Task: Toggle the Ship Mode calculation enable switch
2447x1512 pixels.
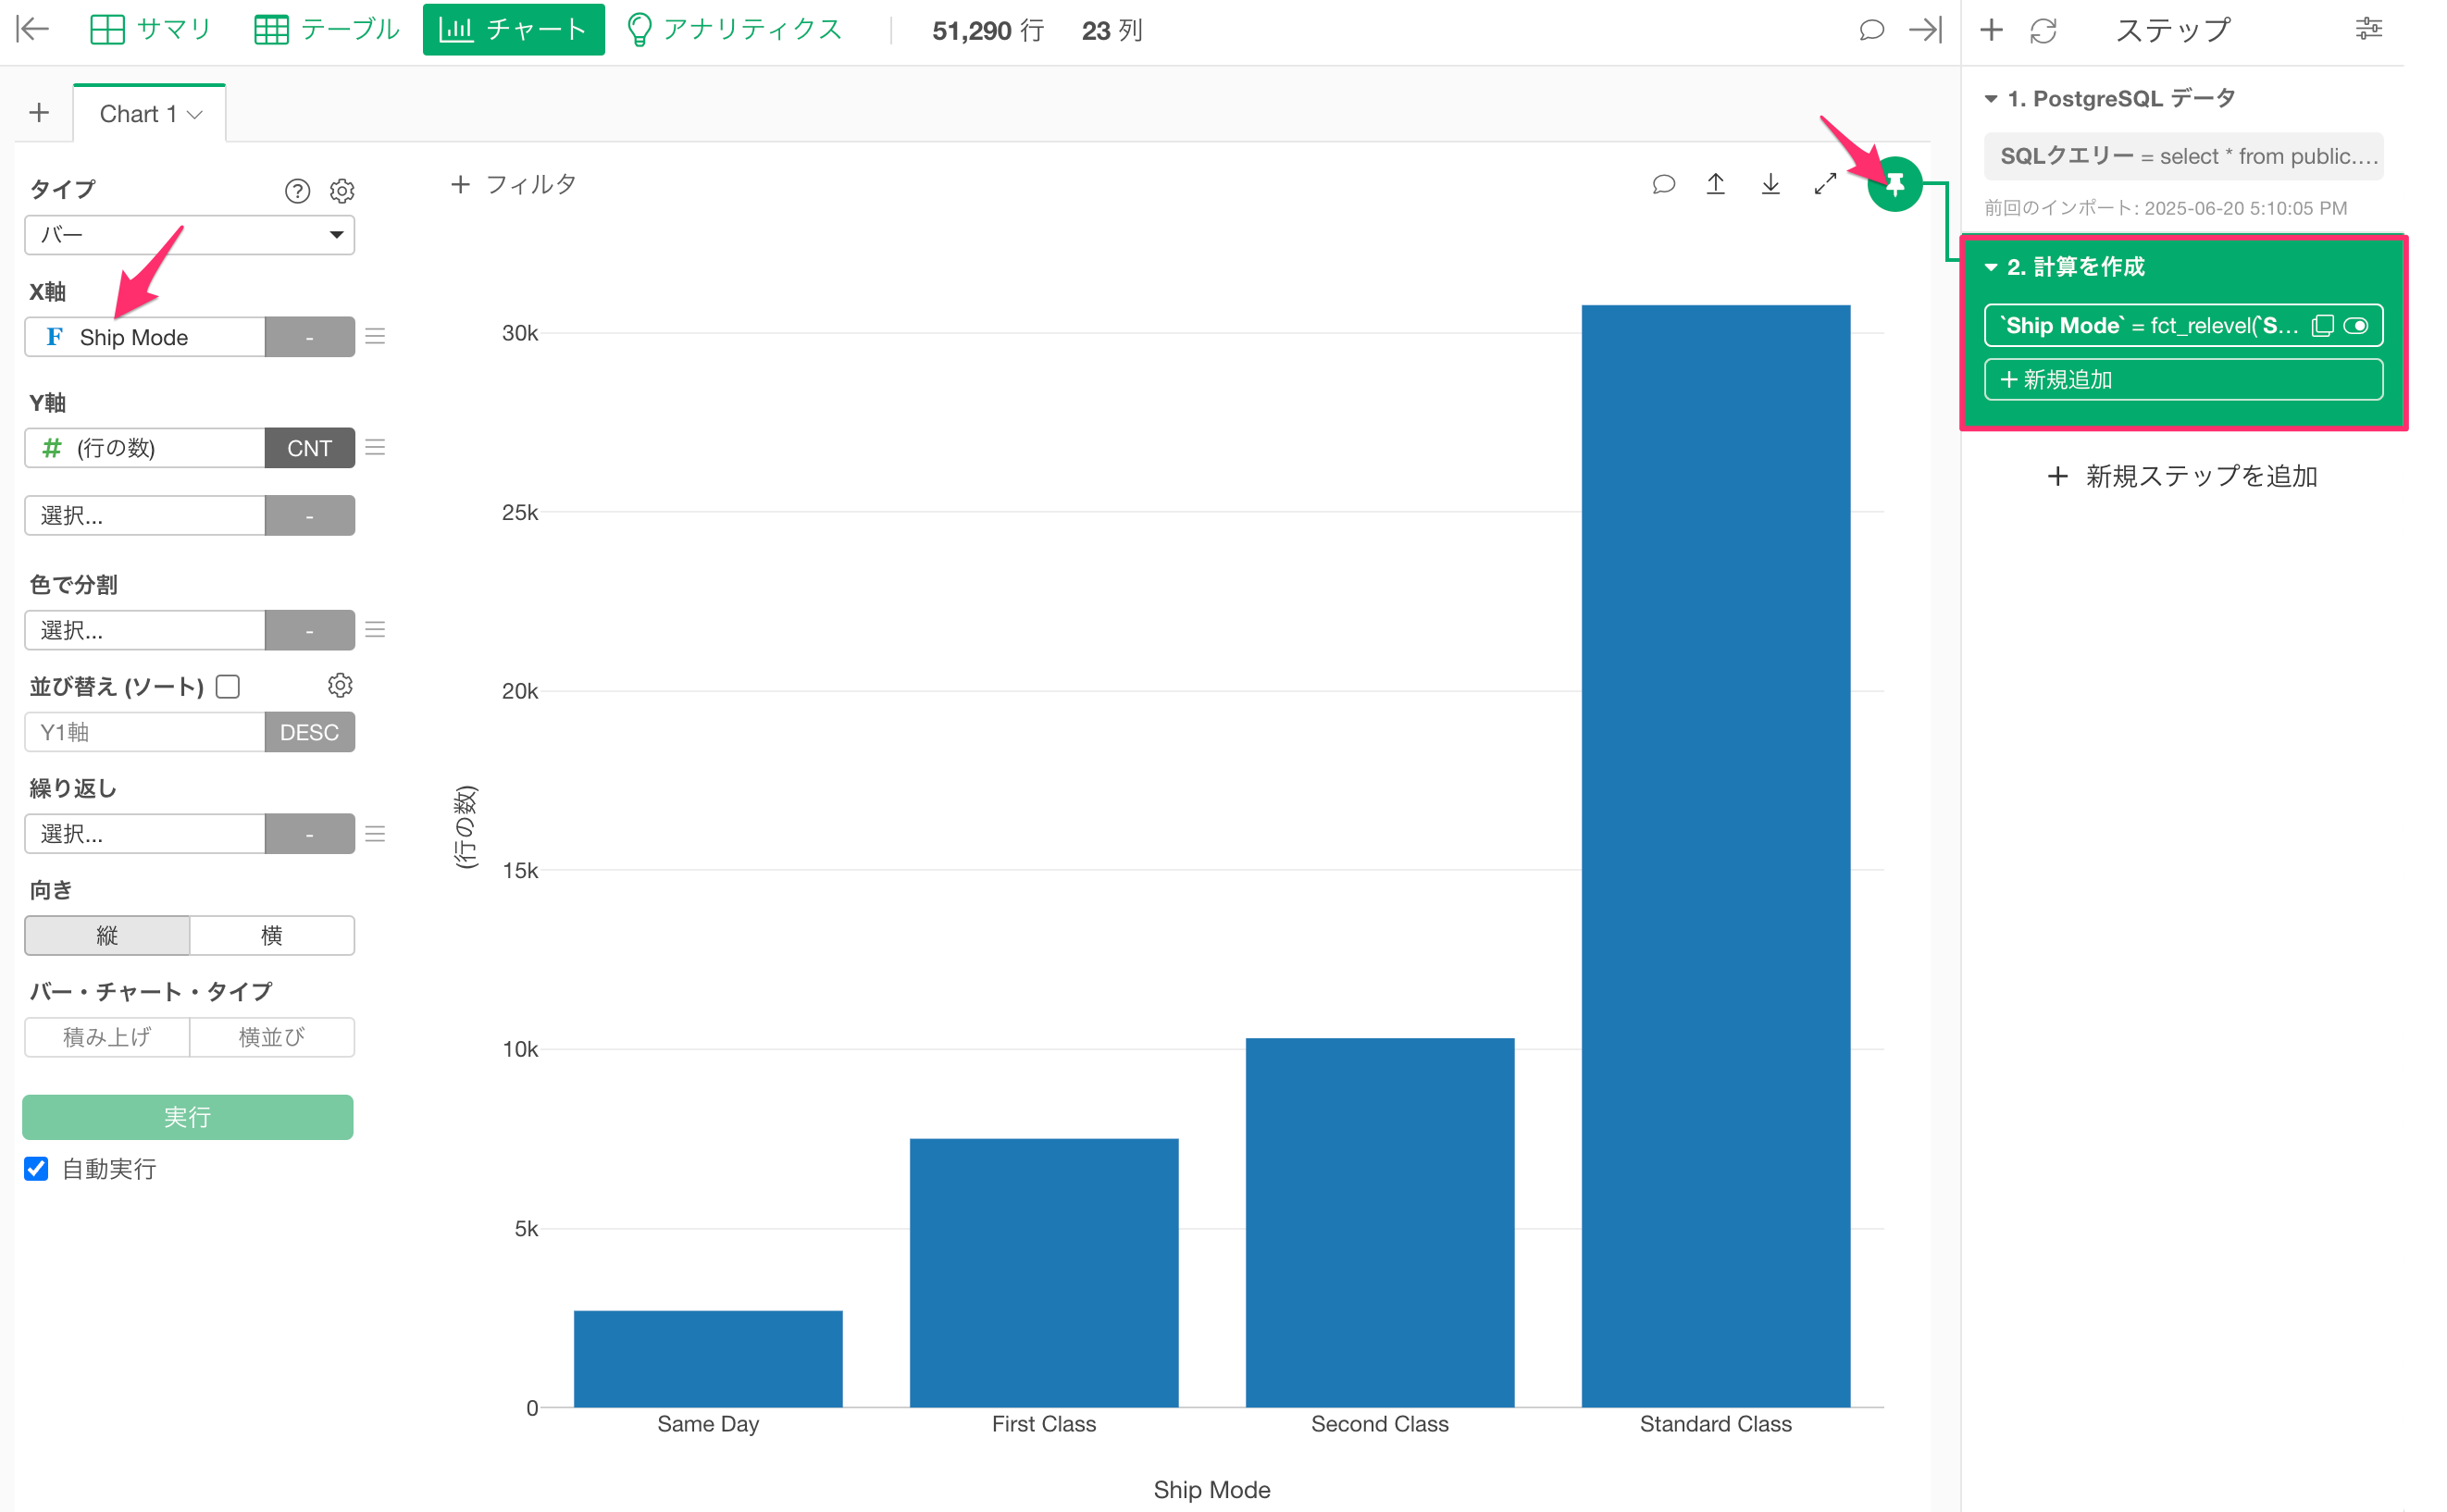Action: 2356,326
